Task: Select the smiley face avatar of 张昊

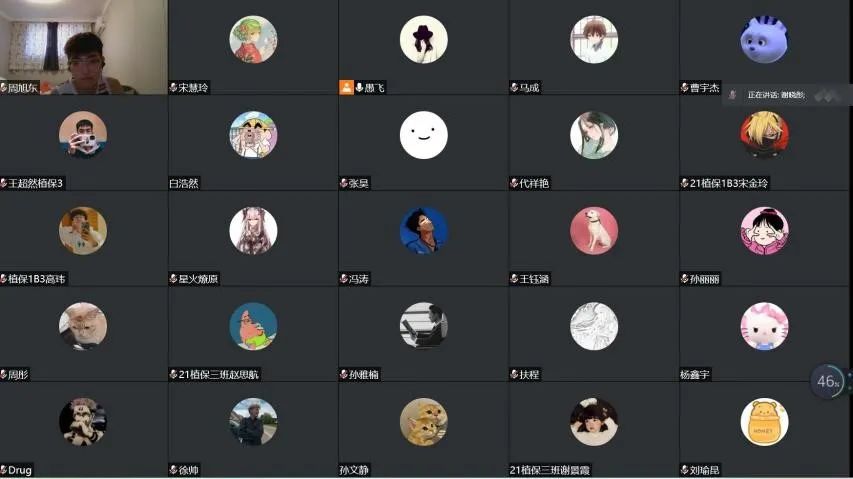Action: click(423, 135)
